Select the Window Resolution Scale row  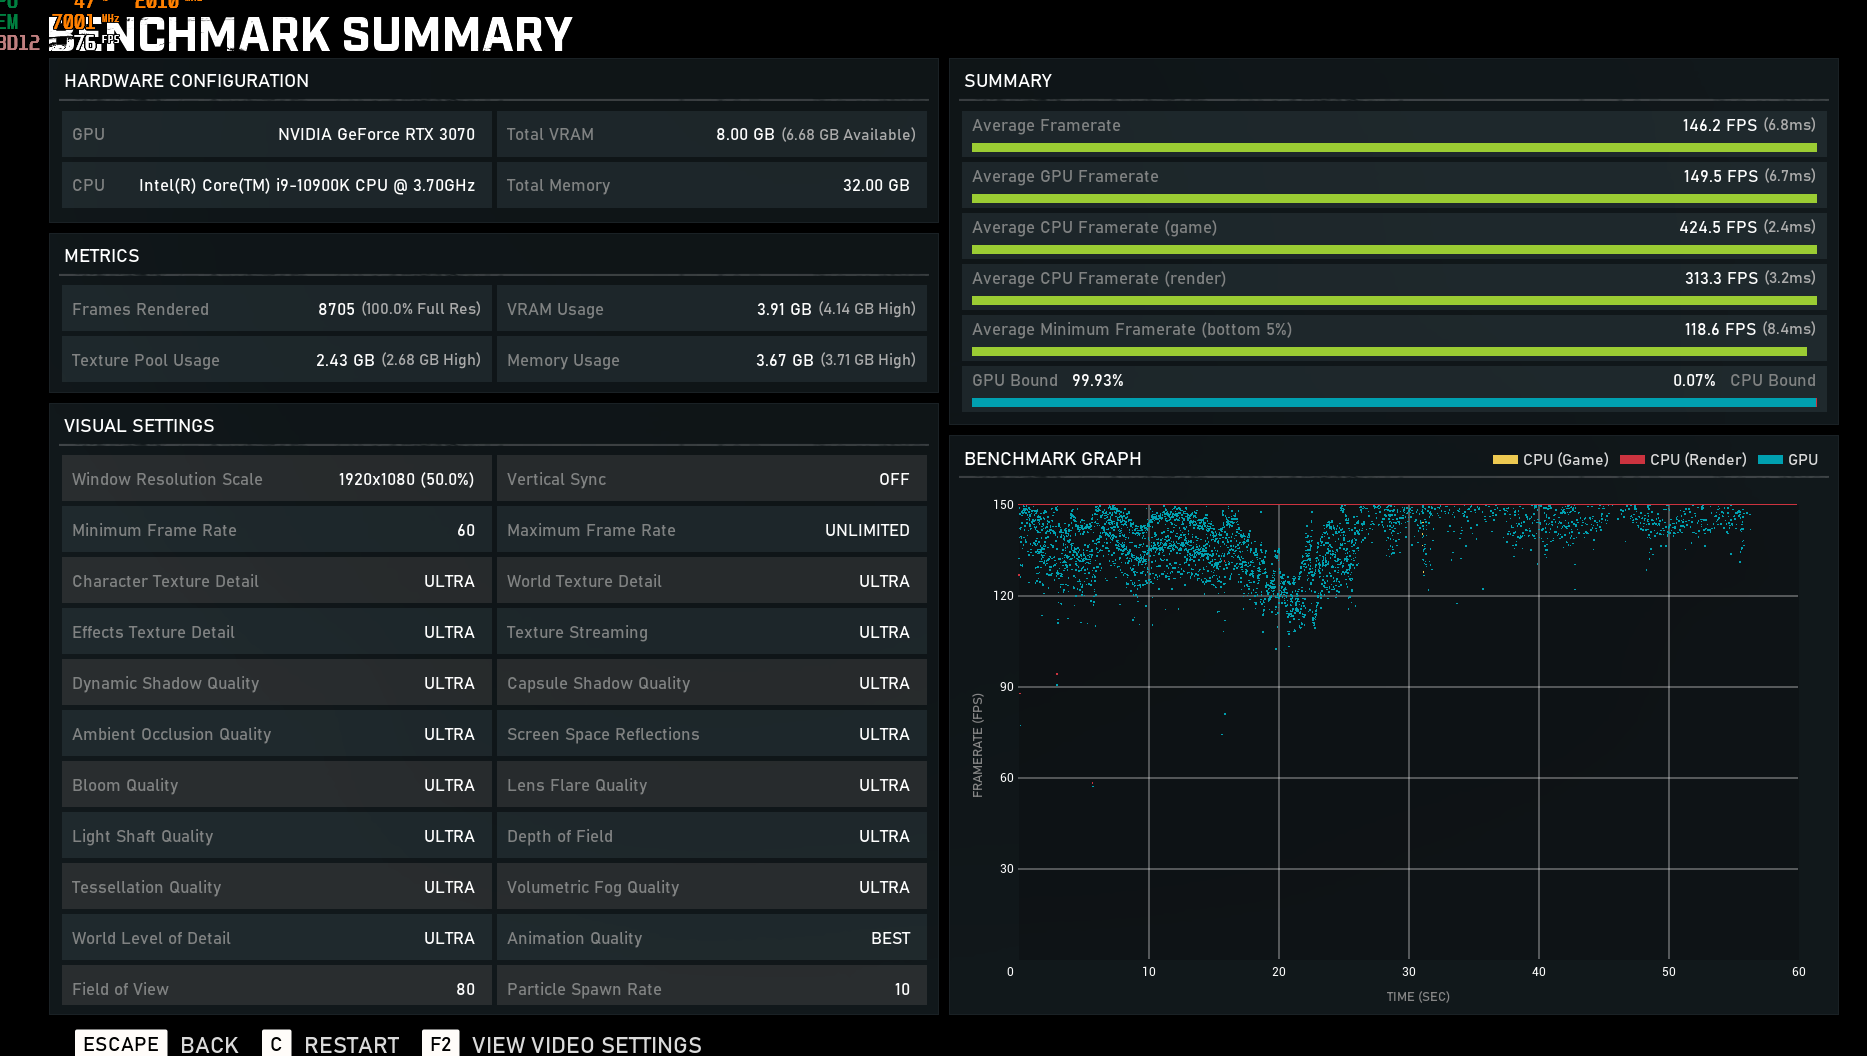coord(277,479)
